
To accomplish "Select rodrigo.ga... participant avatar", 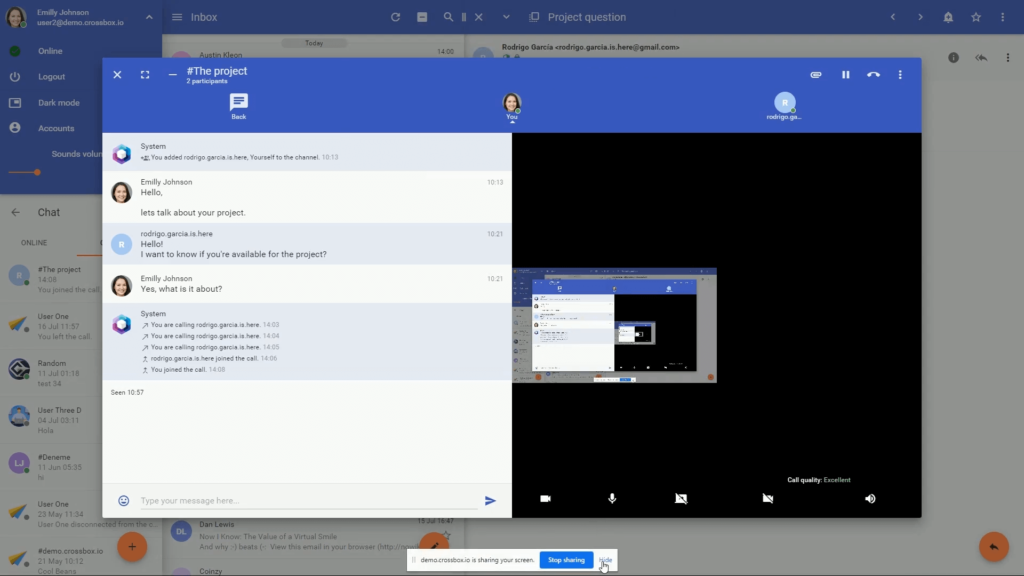I will click(785, 104).
